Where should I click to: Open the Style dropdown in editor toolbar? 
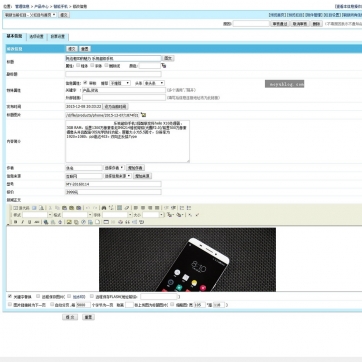tap(37, 215)
